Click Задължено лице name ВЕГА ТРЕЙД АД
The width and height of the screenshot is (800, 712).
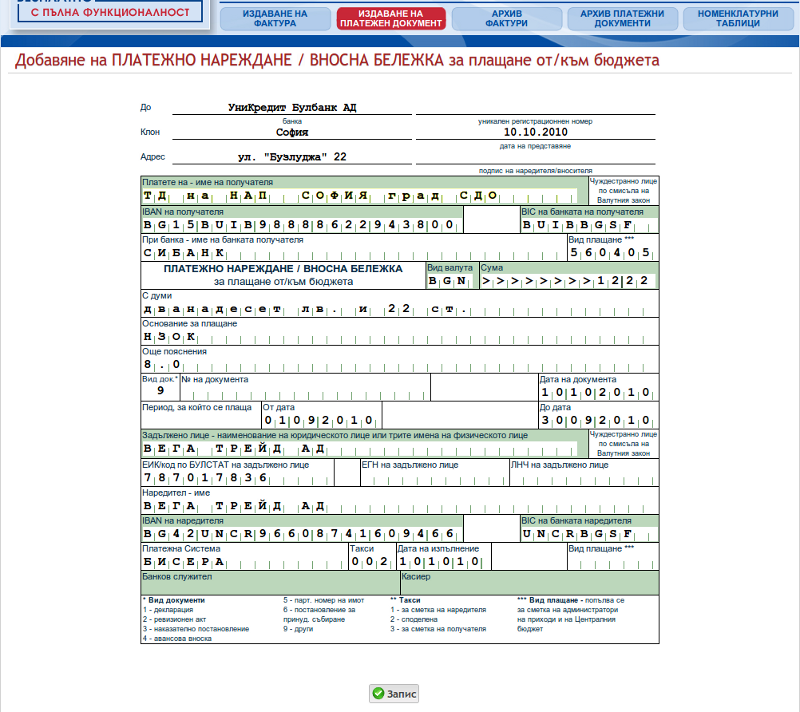click(x=360, y=449)
